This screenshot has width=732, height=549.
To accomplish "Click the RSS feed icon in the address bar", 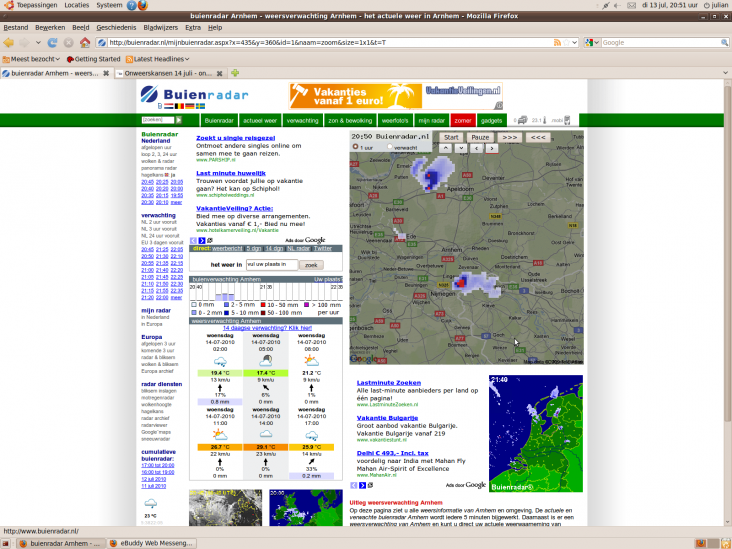I will pos(558,43).
